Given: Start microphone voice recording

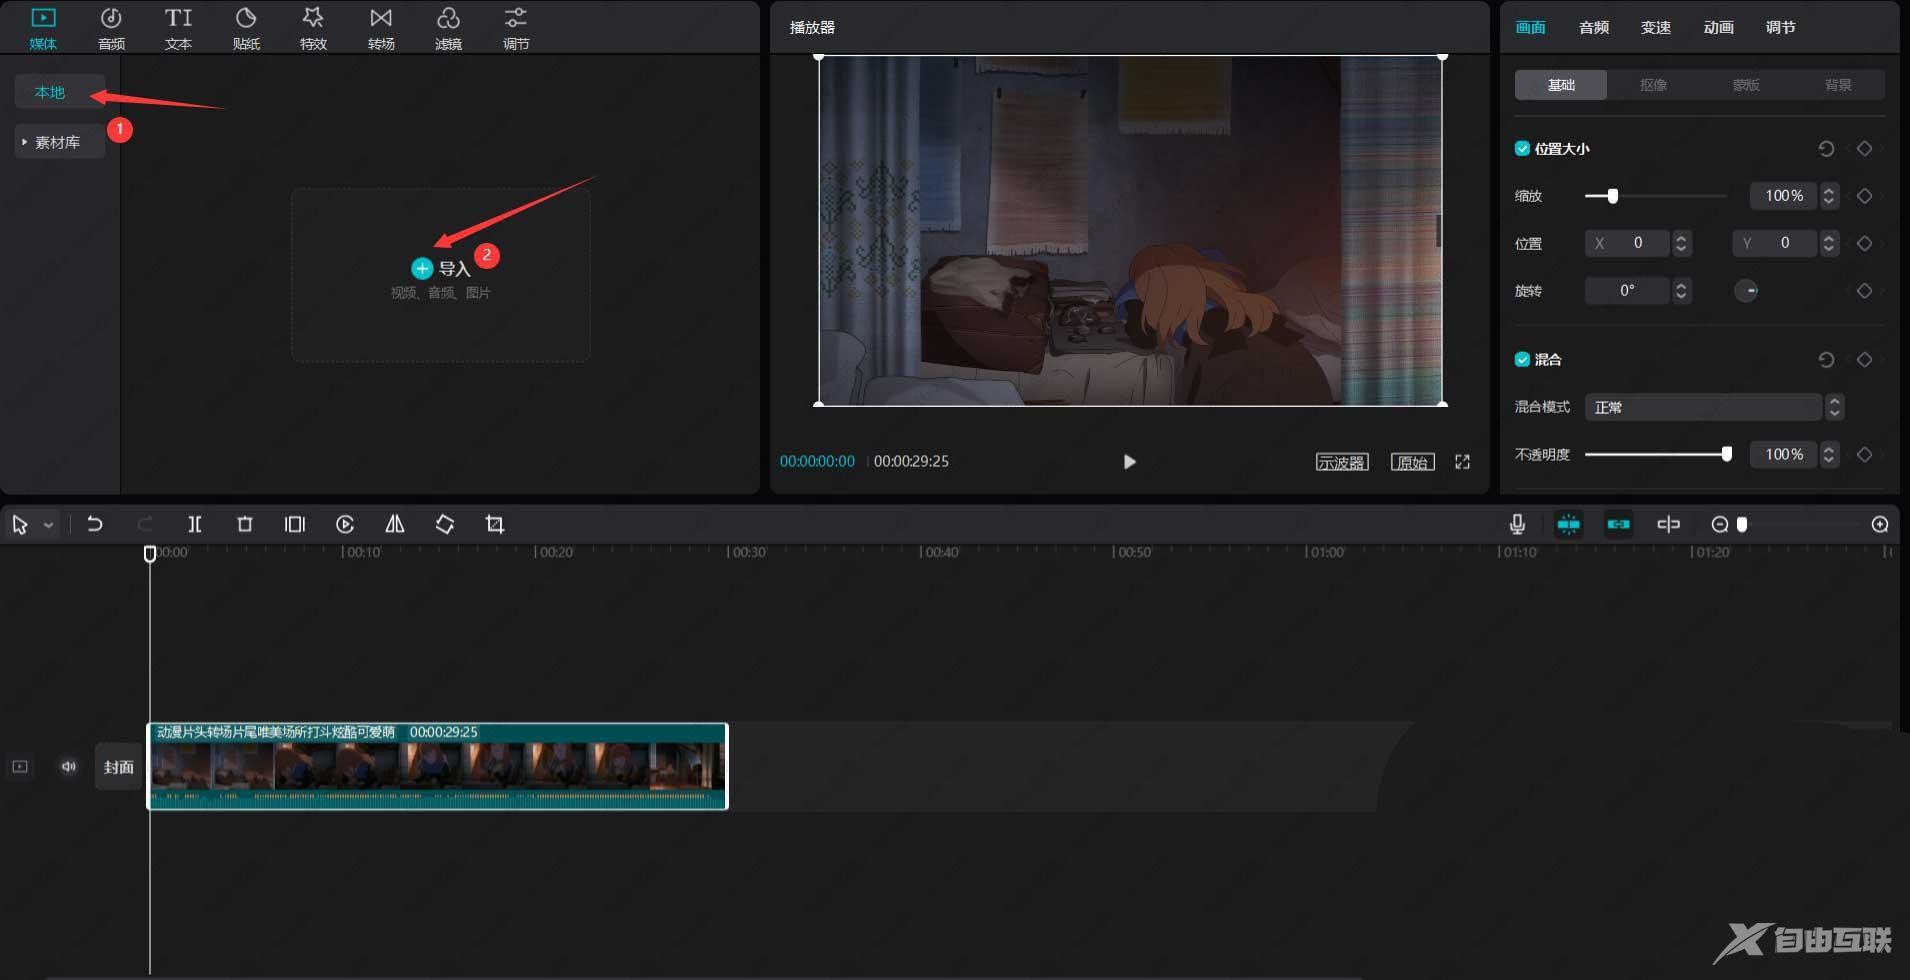Looking at the screenshot, I should tap(1517, 524).
